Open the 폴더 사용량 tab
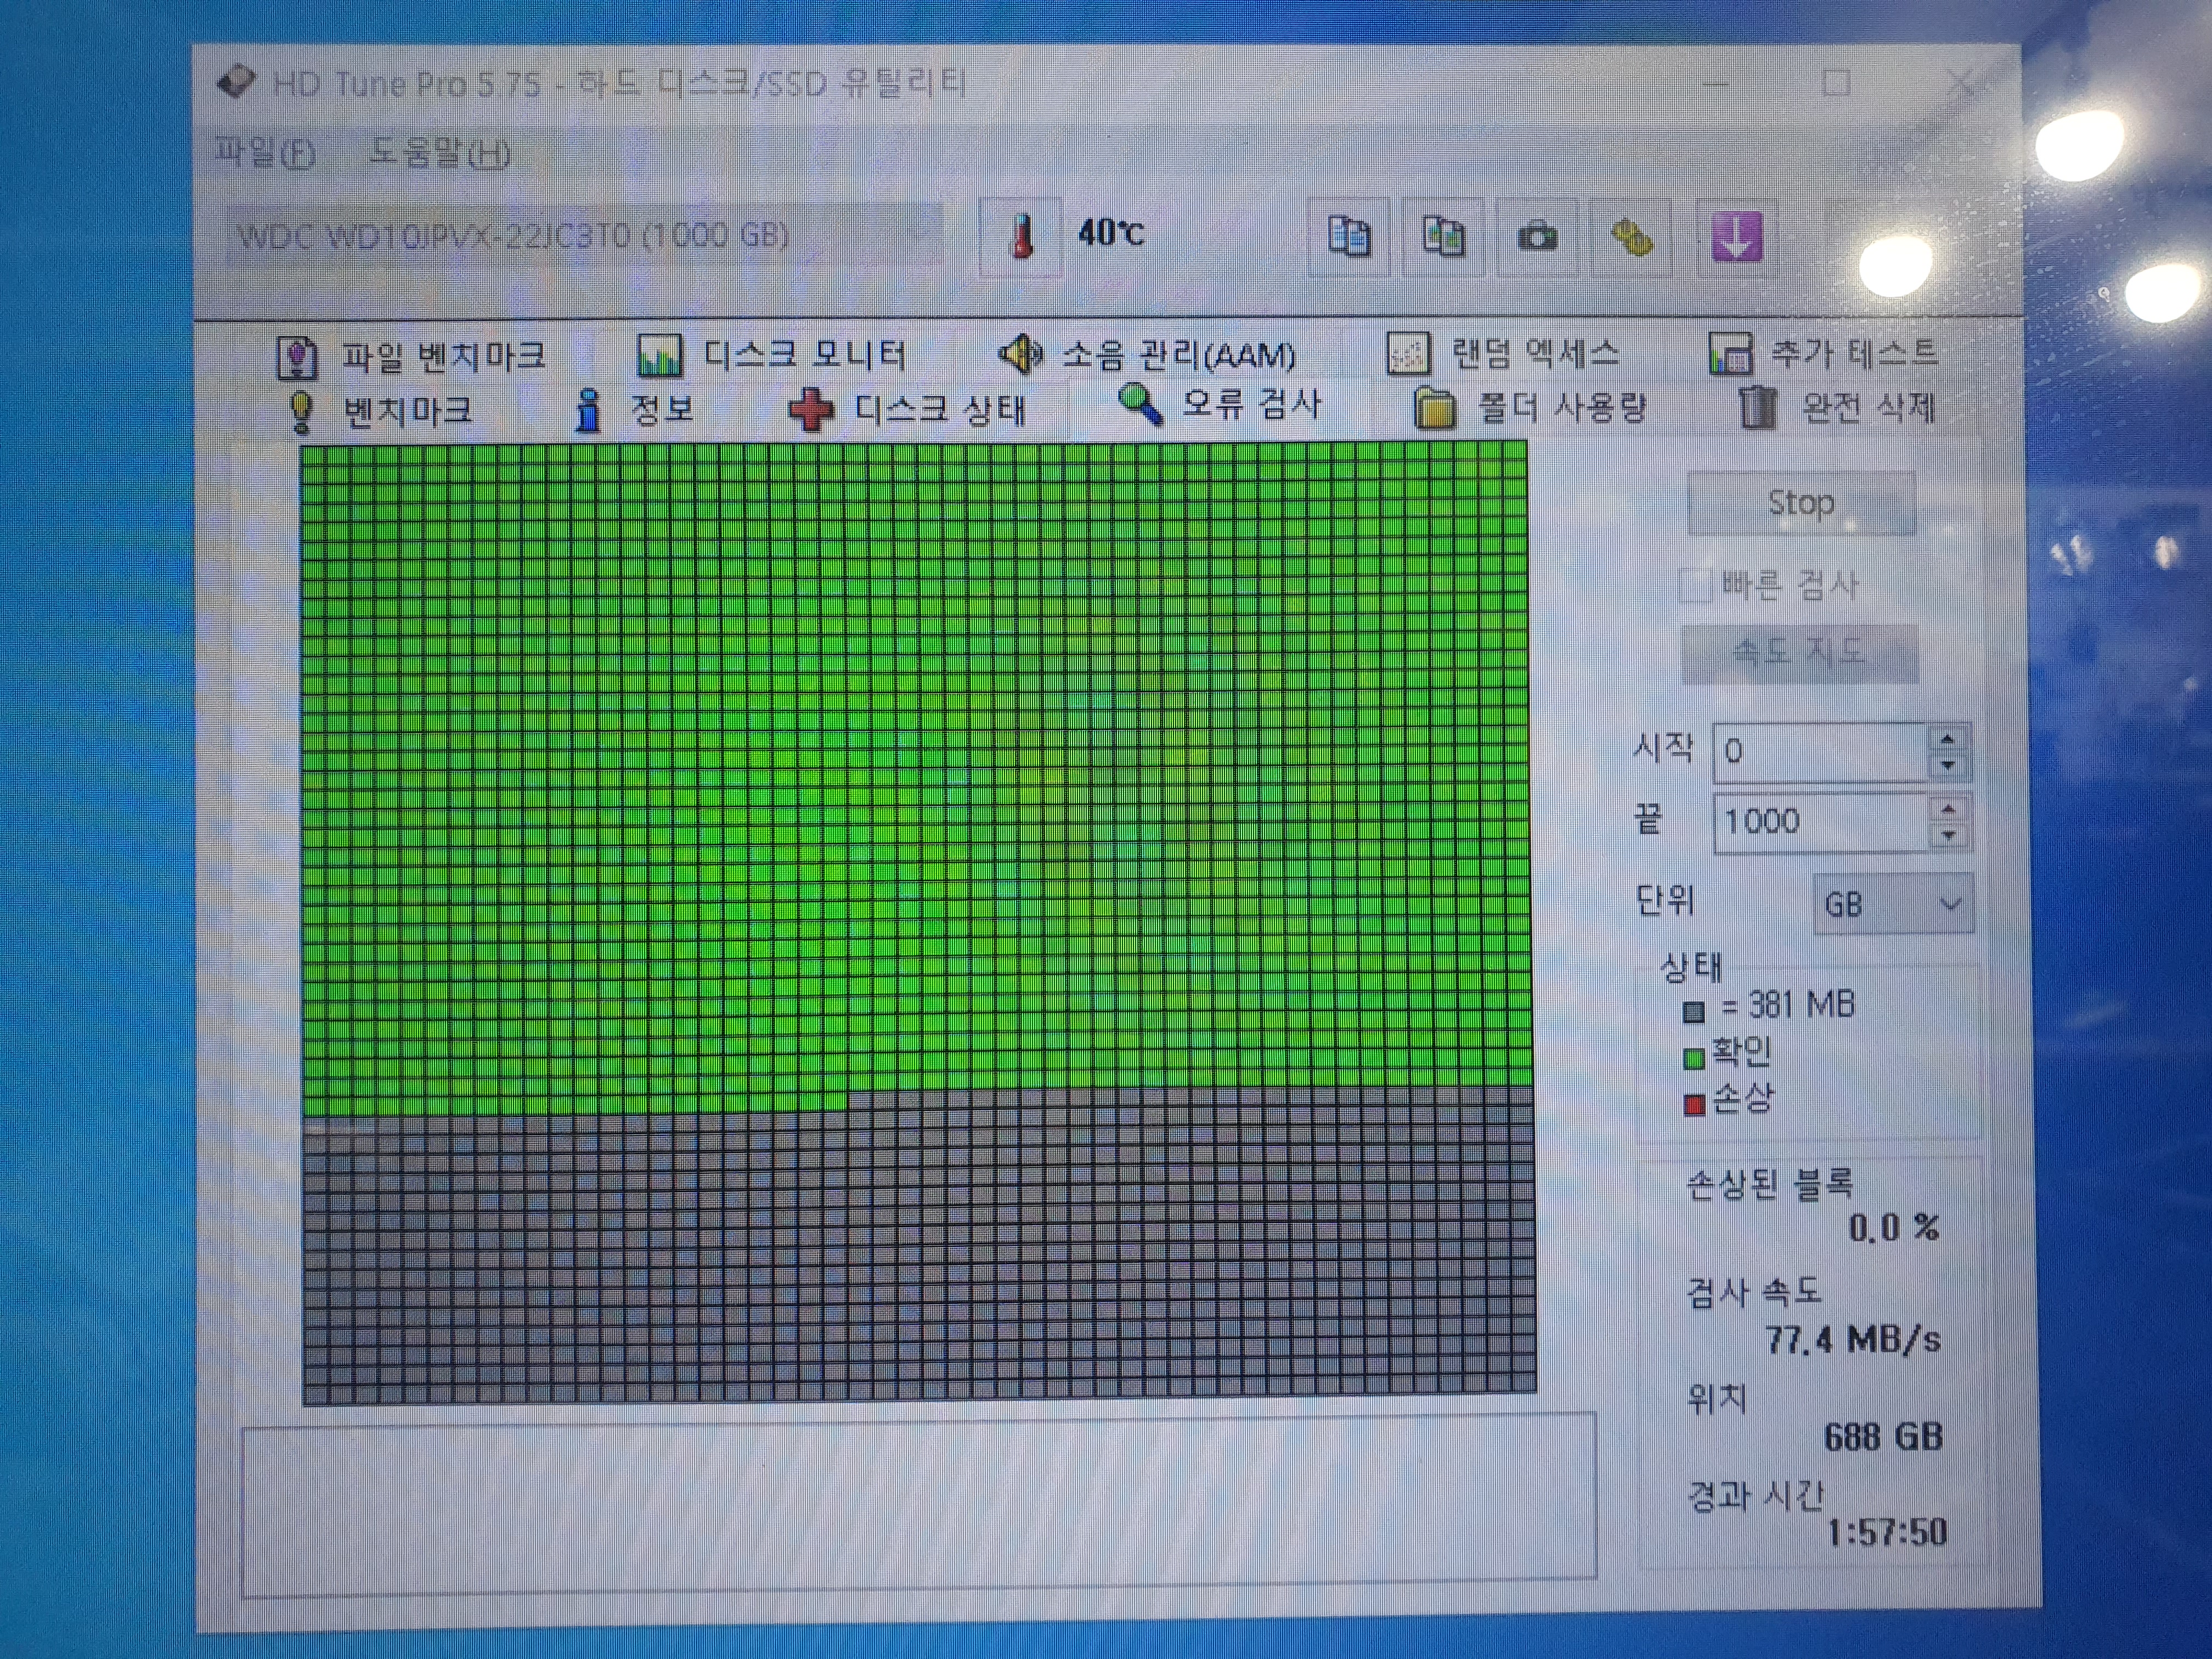2212x1659 pixels. coord(1530,408)
